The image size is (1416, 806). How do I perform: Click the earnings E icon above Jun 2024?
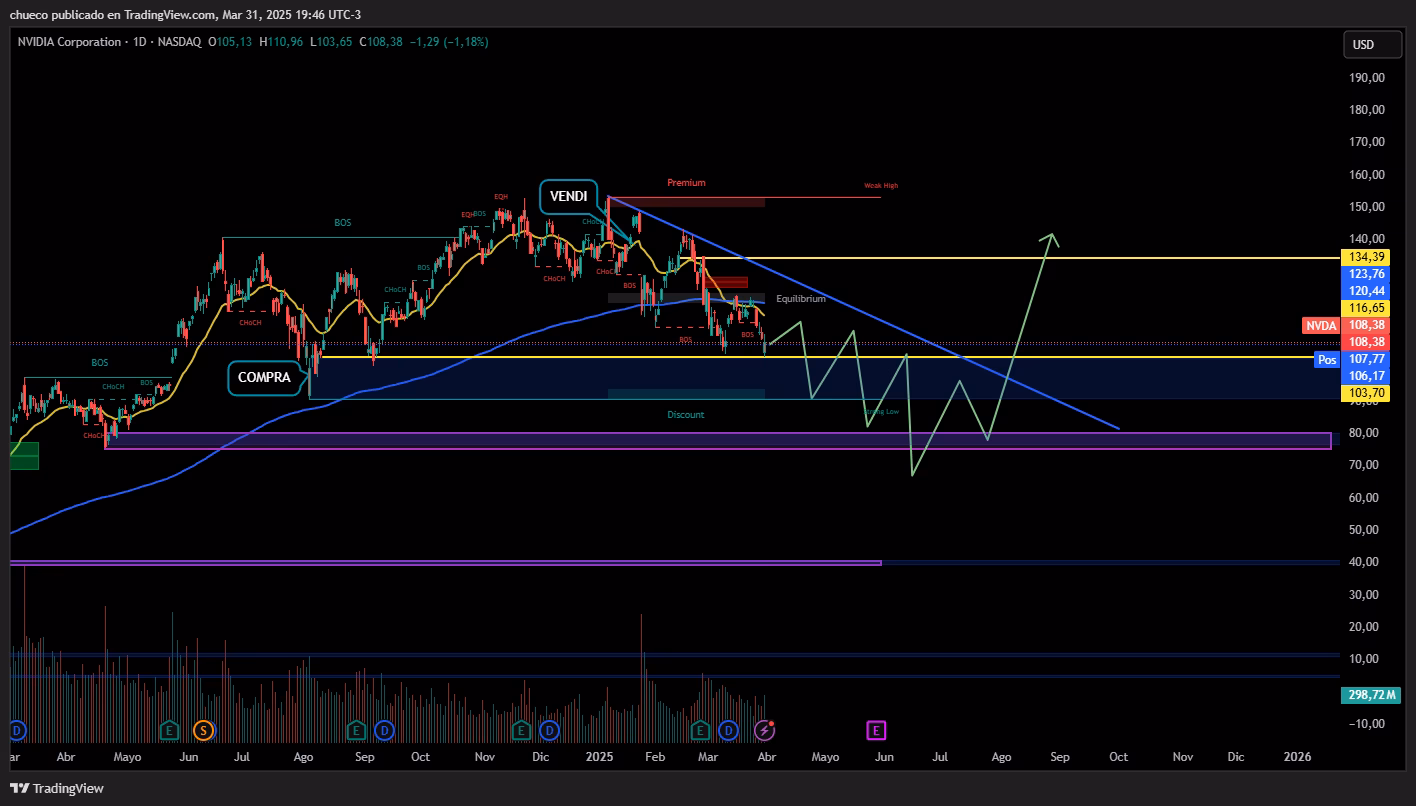[x=170, y=730]
